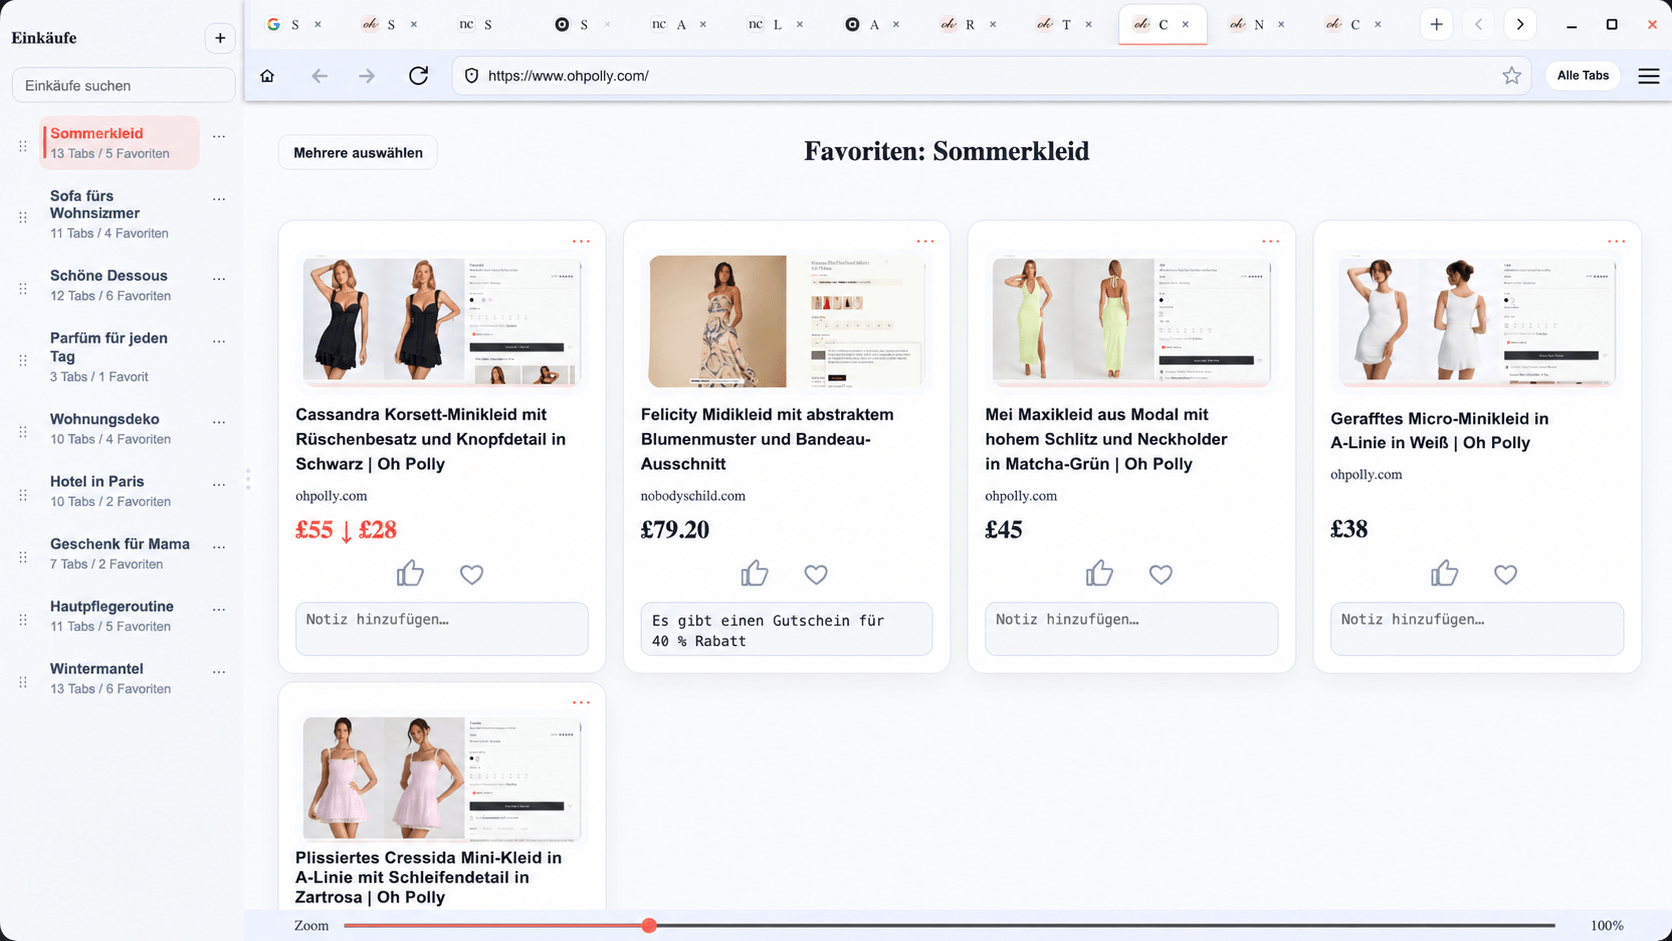The width and height of the screenshot is (1672, 941).
Task: Edit the Gutschein note on Felicity Midikleid
Action: [x=786, y=630]
